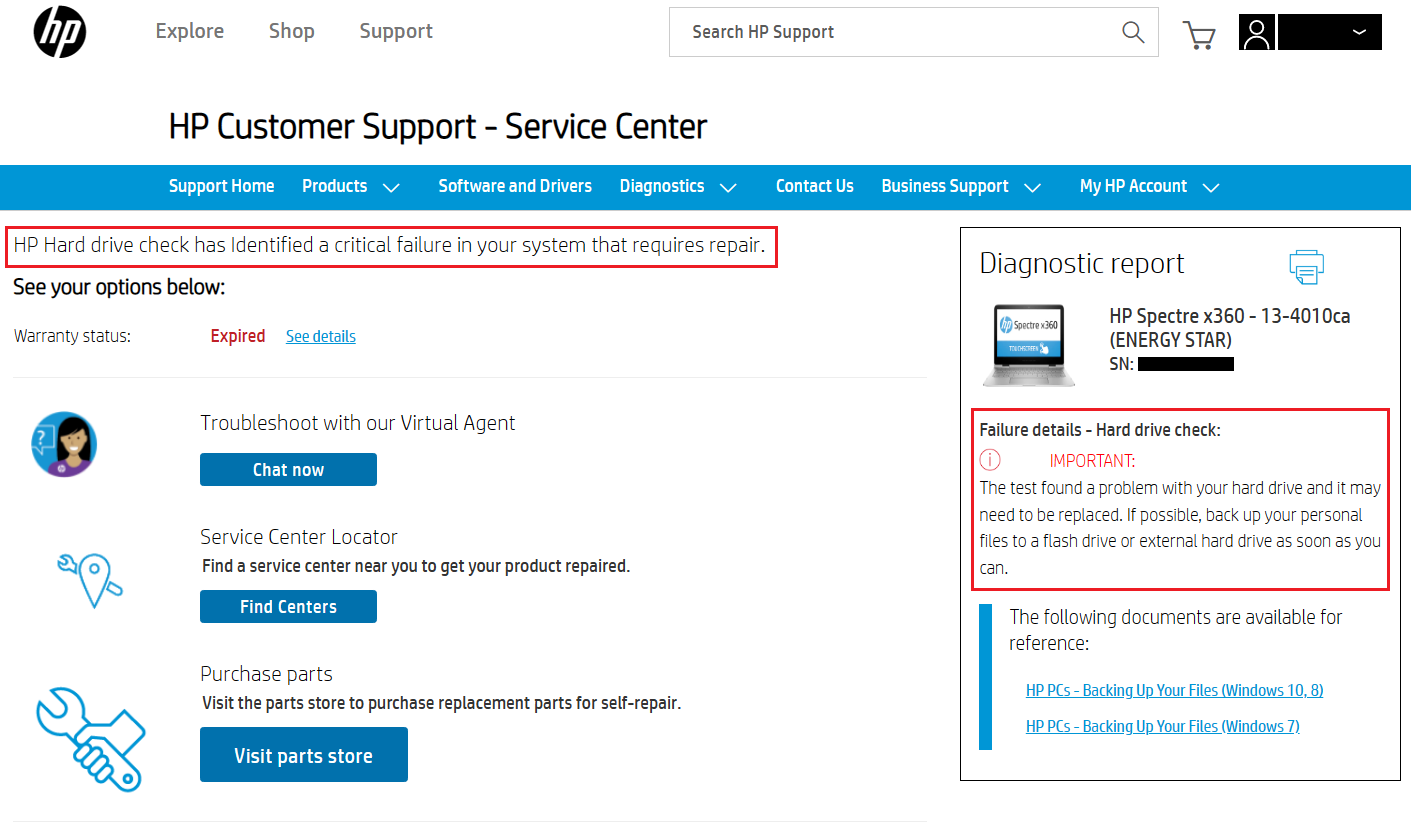Open warranty See details link

point(320,336)
